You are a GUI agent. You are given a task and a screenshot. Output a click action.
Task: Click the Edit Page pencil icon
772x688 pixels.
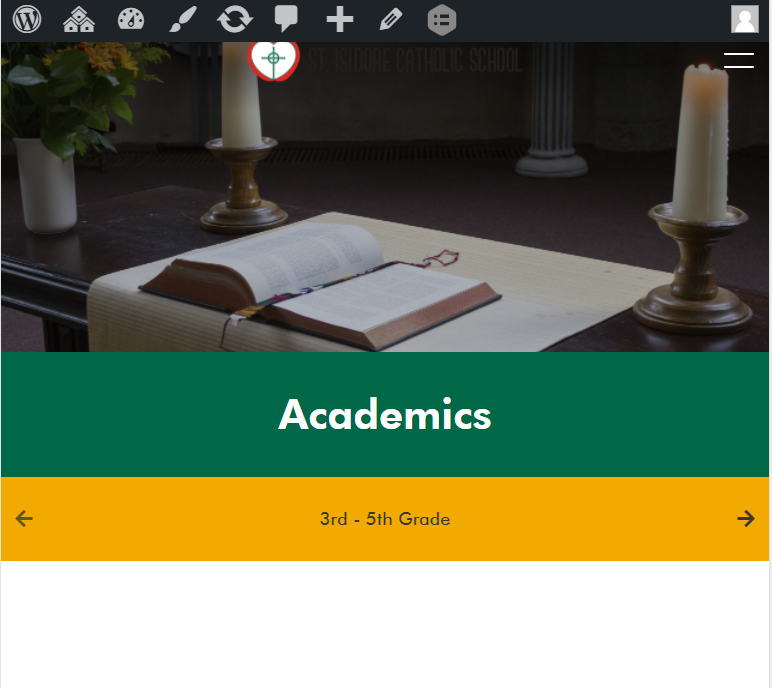point(391,20)
